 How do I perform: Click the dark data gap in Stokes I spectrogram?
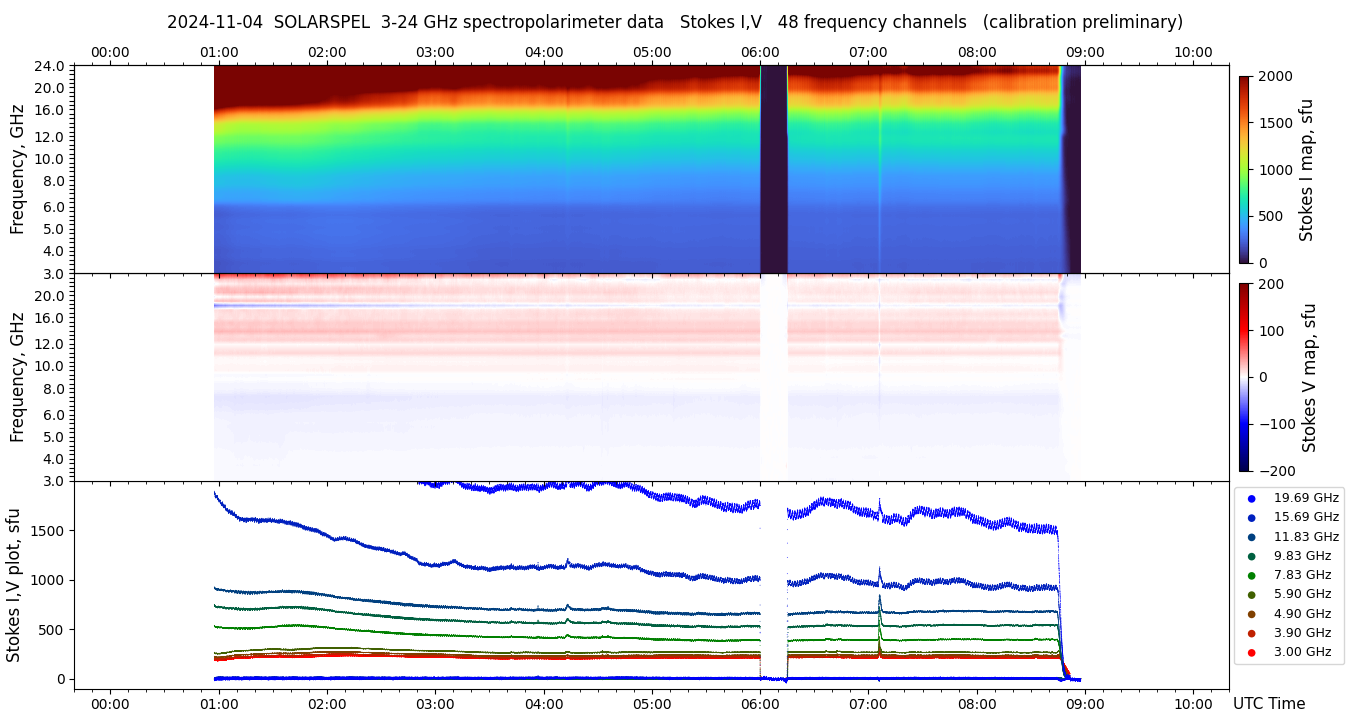[774, 169]
